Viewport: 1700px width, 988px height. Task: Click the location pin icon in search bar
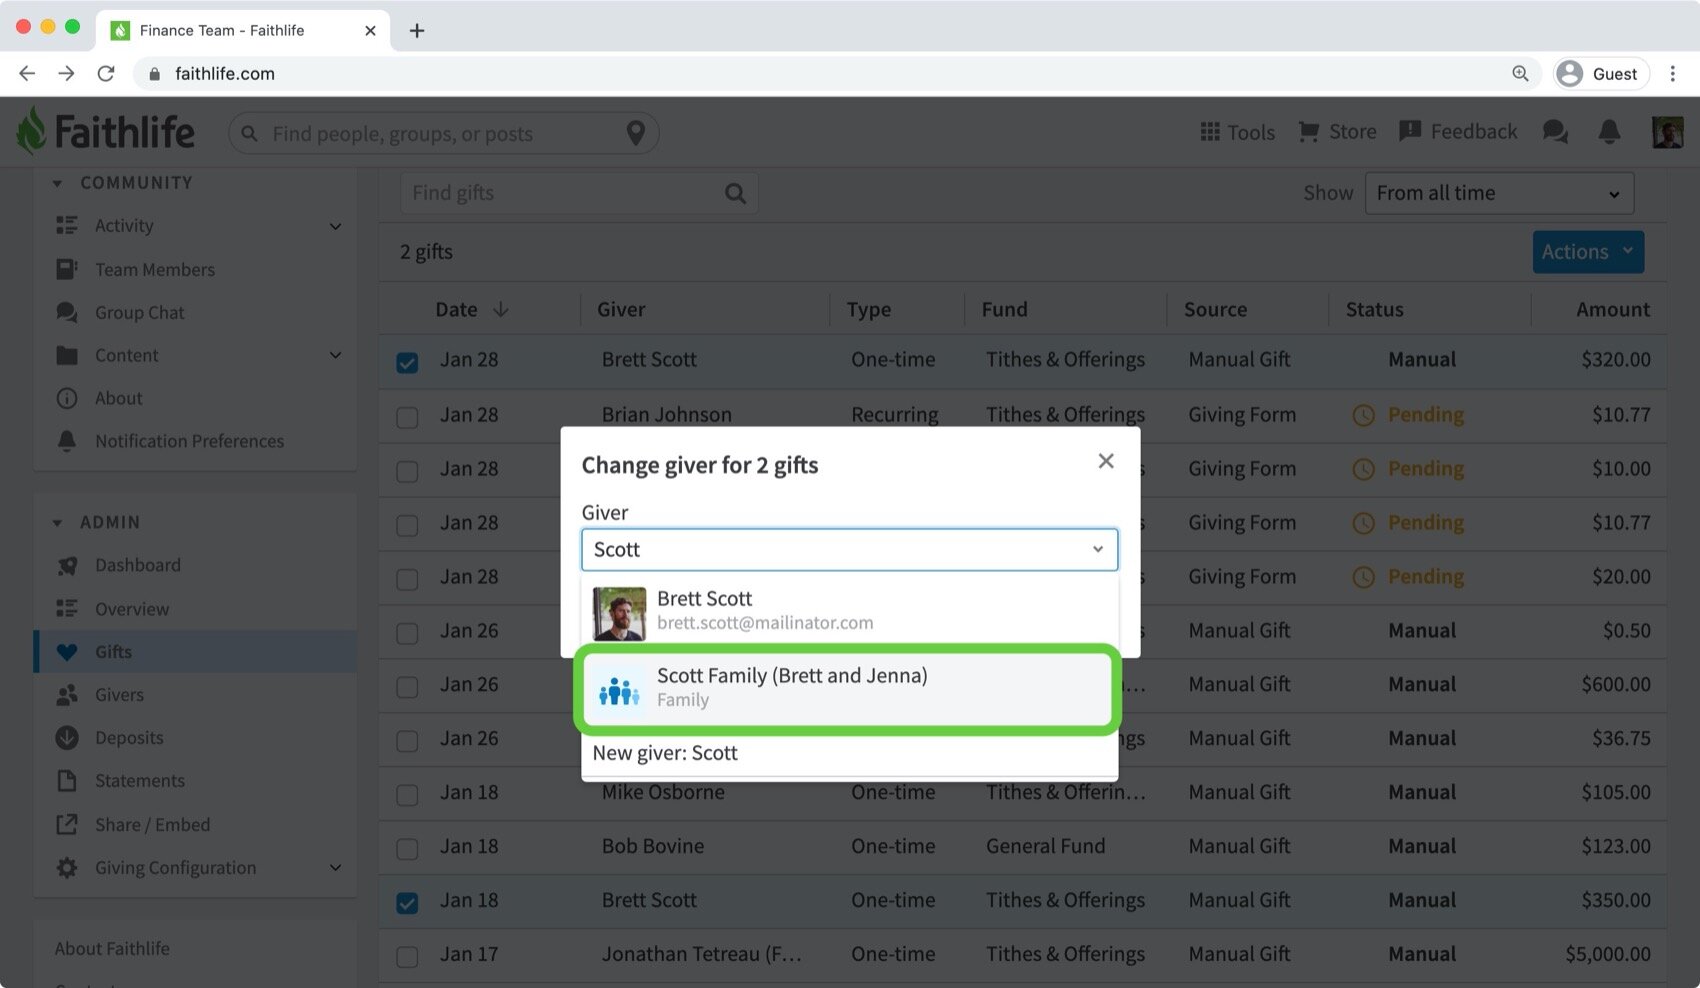tap(635, 133)
